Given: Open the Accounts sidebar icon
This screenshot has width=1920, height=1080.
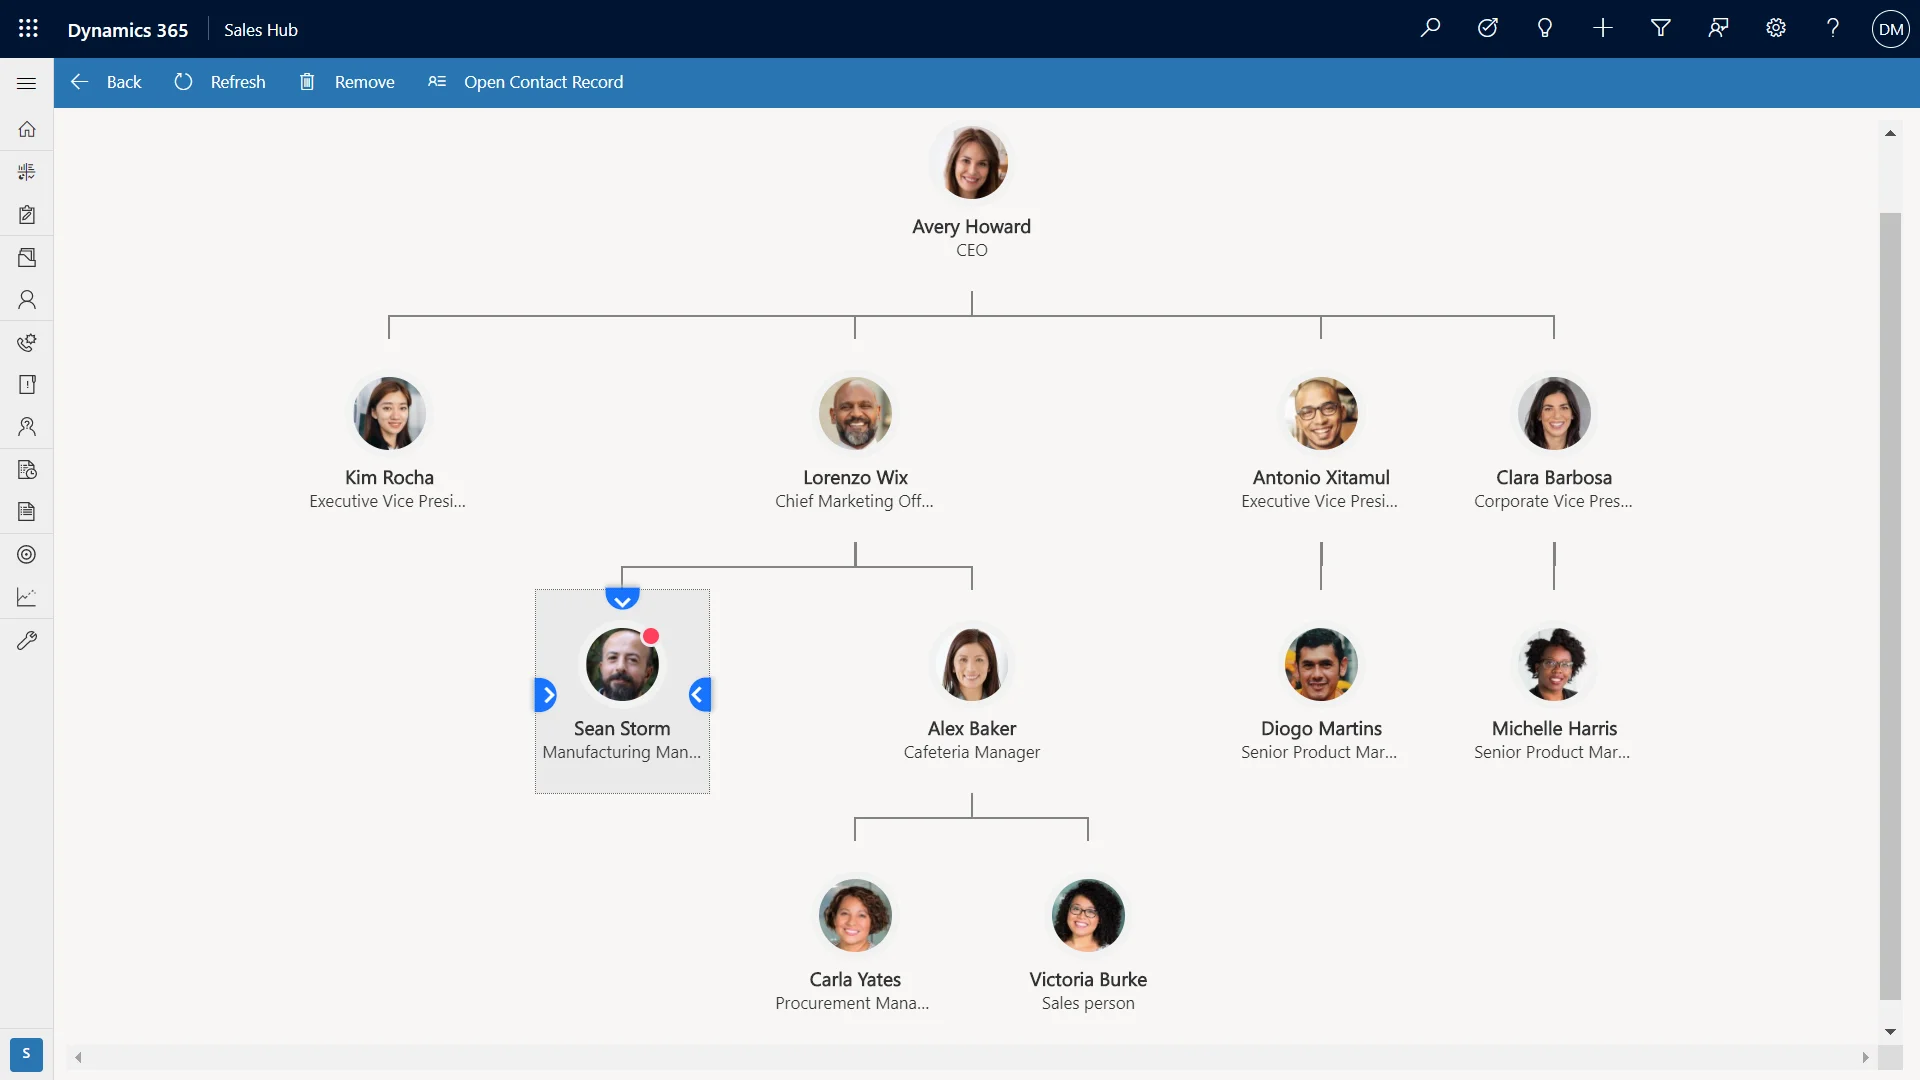Looking at the screenshot, I should tap(27, 257).
